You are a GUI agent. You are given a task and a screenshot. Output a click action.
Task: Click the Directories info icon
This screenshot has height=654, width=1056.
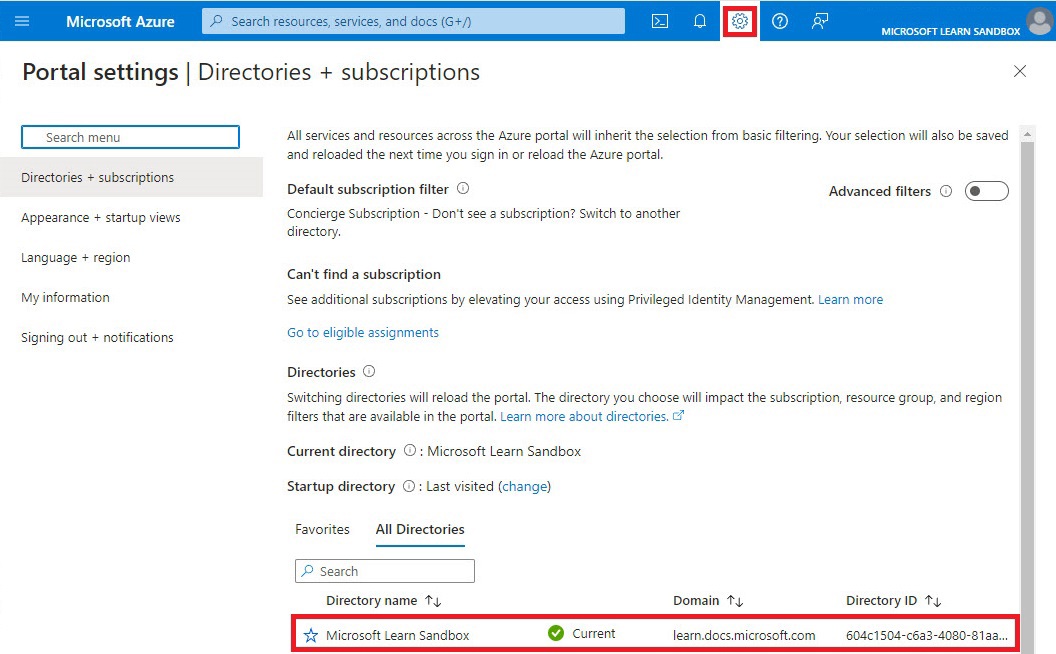click(369, 371)
